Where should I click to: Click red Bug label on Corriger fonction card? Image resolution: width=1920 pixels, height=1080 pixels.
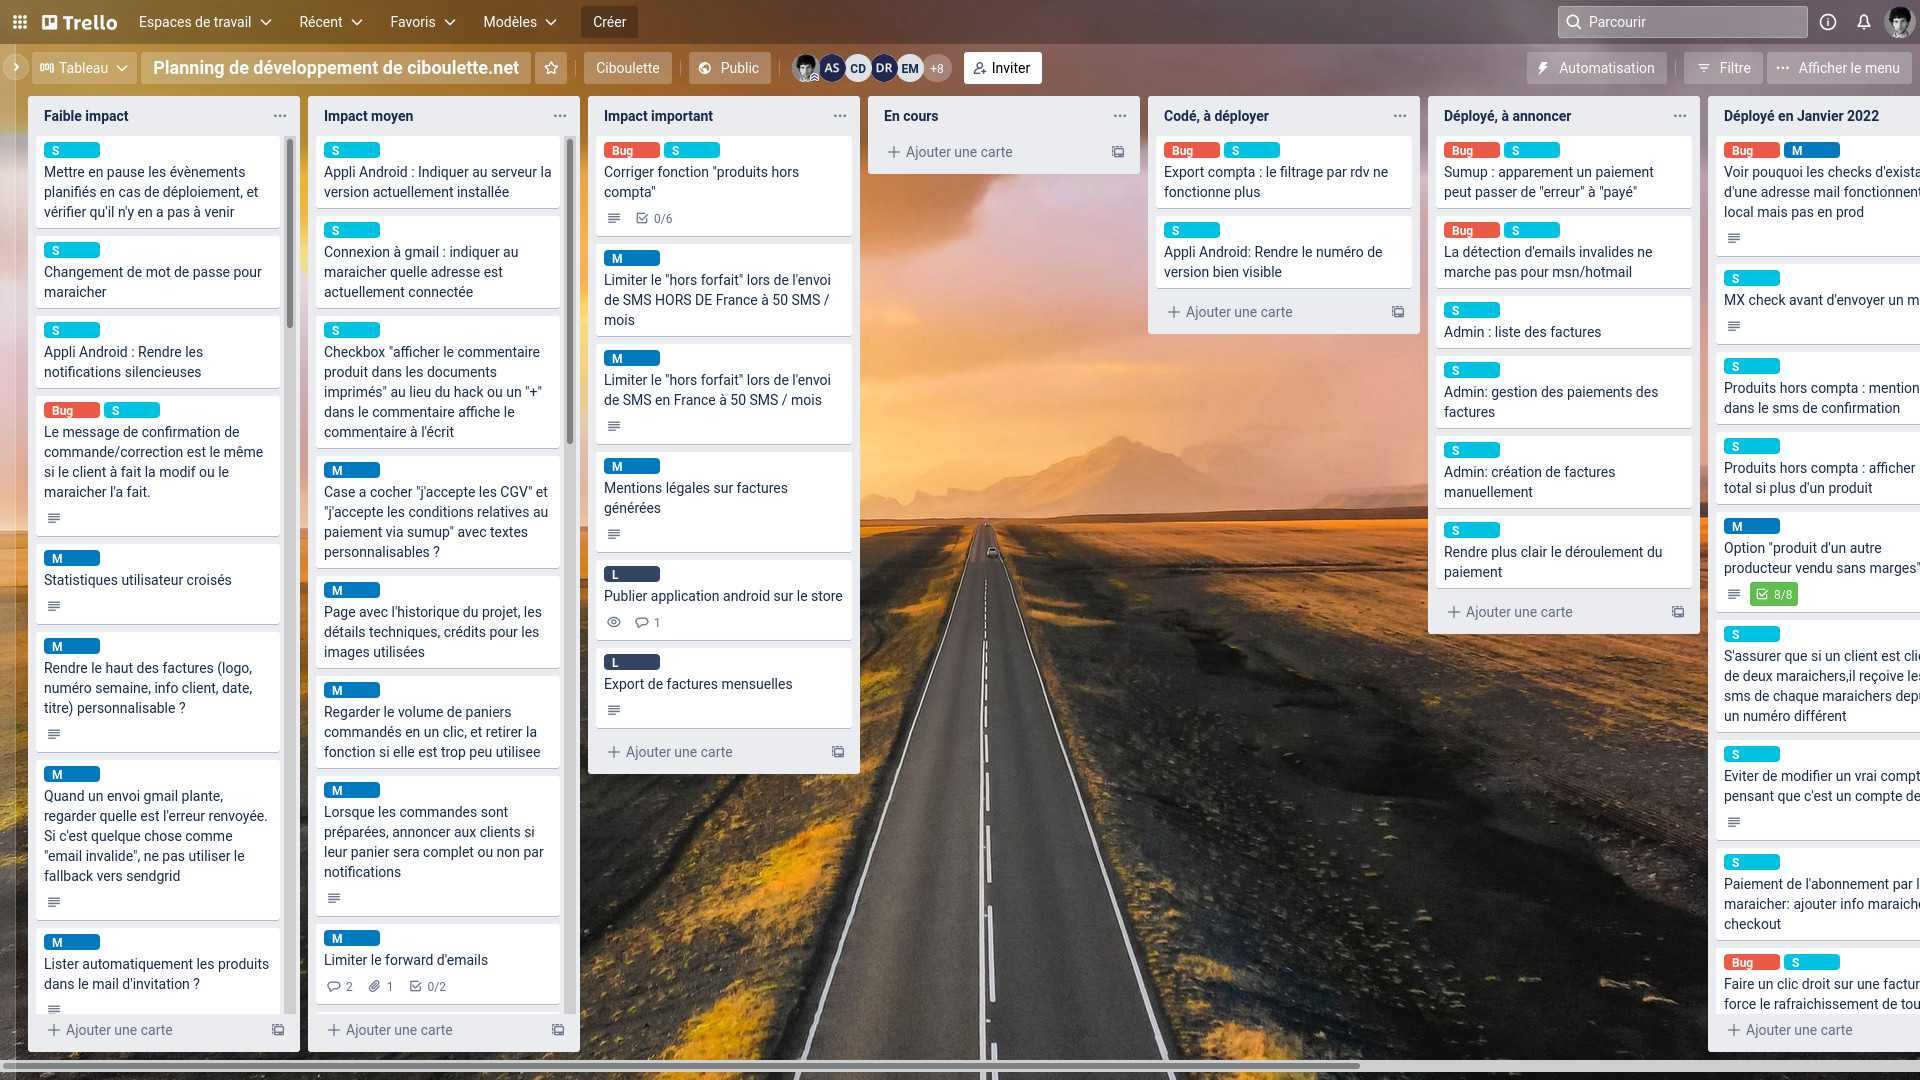coord(630,150)
